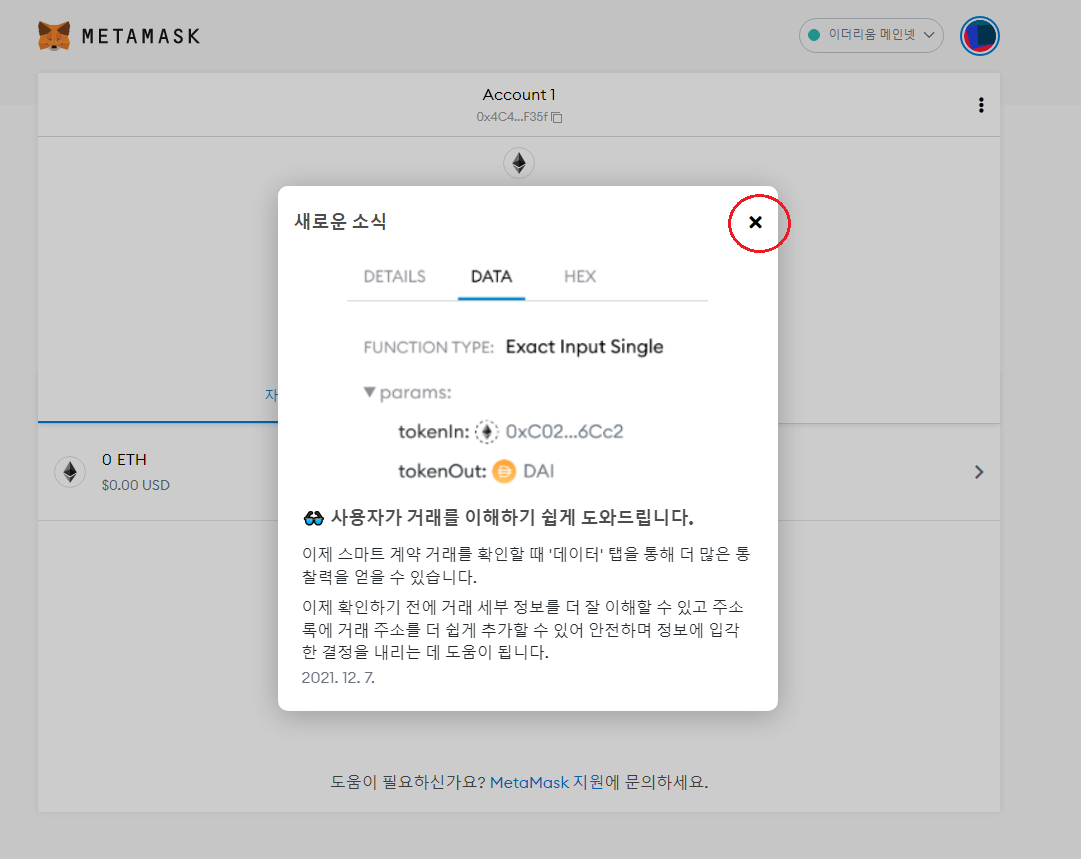
Task: Open the 0 ETH asset row
Action: click(518, 472)
